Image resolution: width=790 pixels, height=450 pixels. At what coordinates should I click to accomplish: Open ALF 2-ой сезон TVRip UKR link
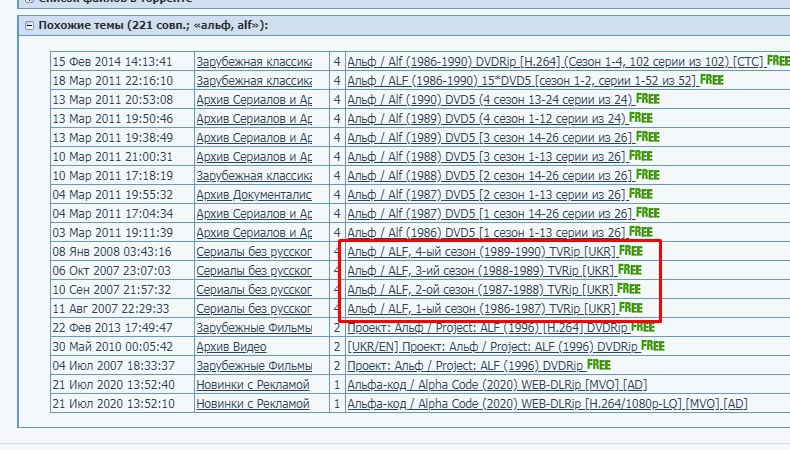481,290
